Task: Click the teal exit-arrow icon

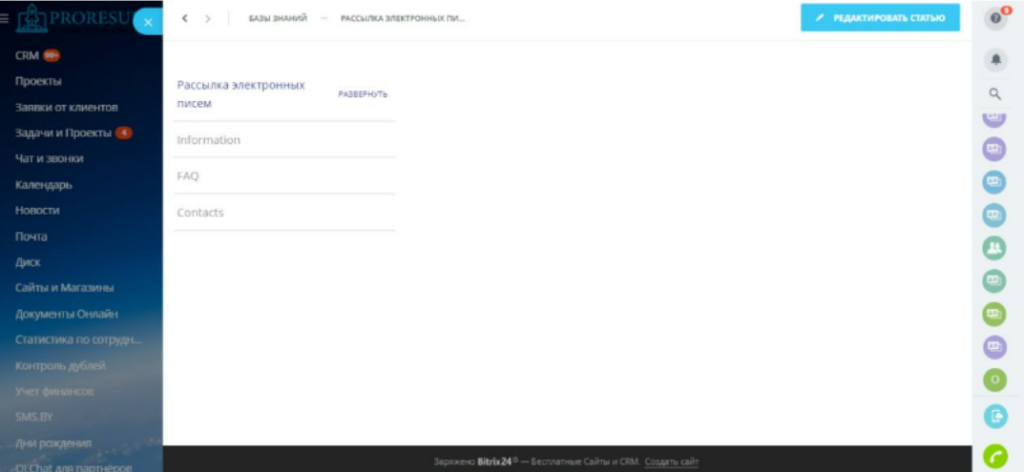Action: [x=995, y=416]
